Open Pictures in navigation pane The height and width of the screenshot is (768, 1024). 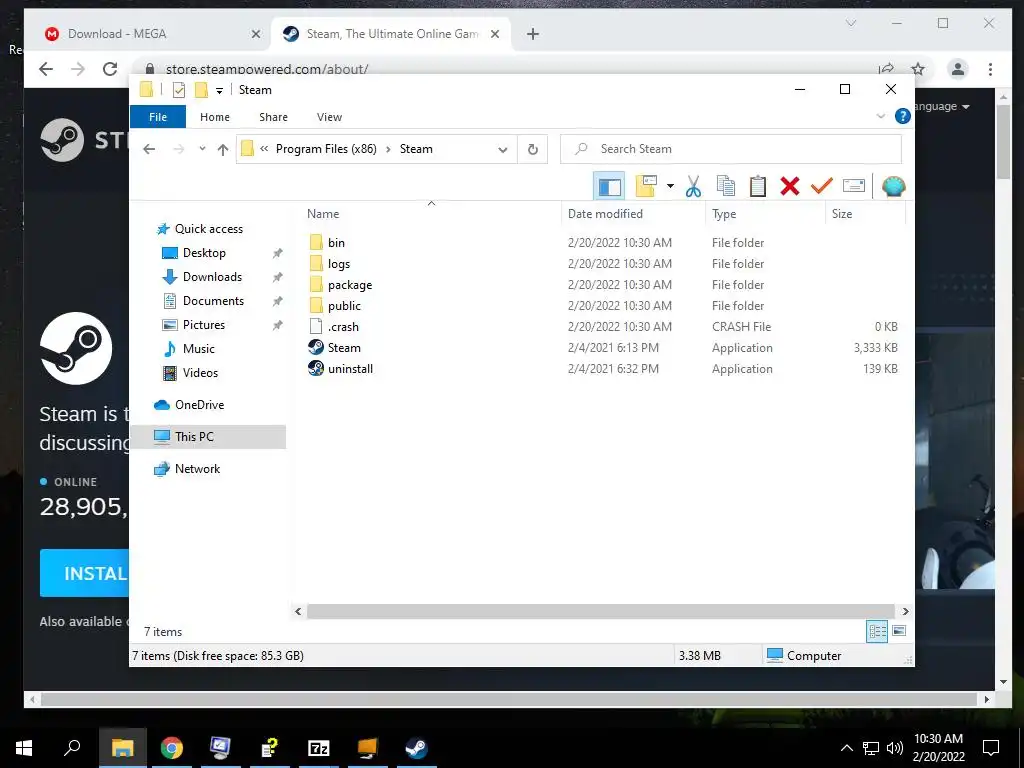[204, 325]
